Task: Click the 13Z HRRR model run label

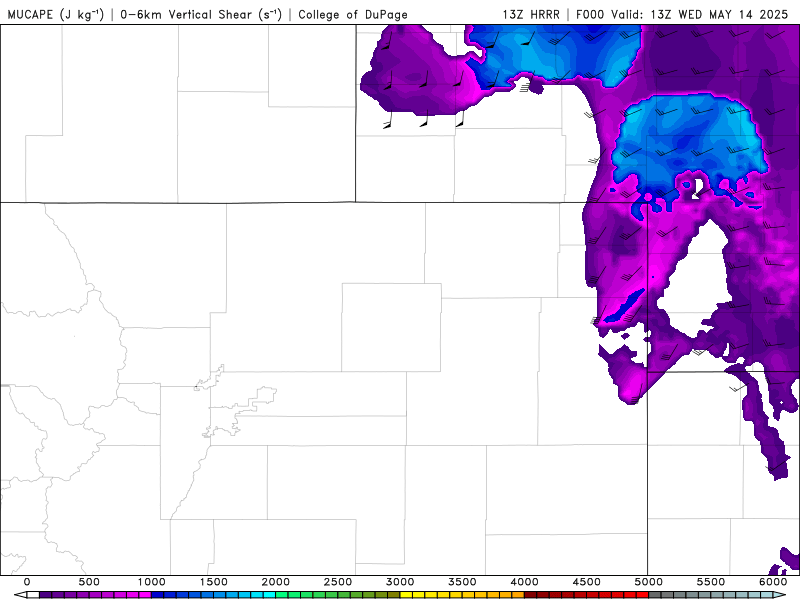Action: tap(531, 14)
